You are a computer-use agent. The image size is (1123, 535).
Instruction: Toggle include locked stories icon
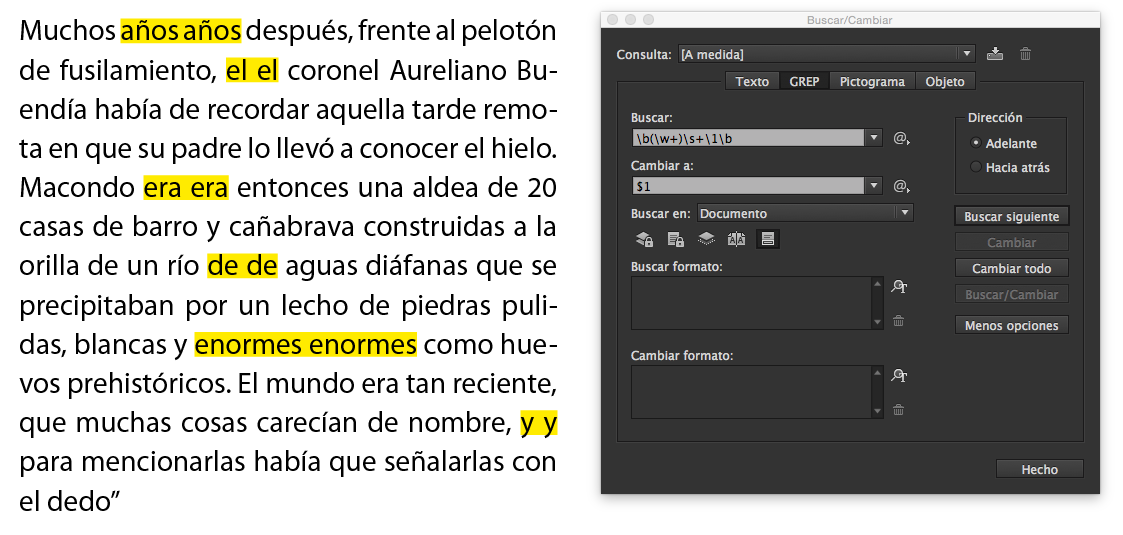[x=675, y=240]
